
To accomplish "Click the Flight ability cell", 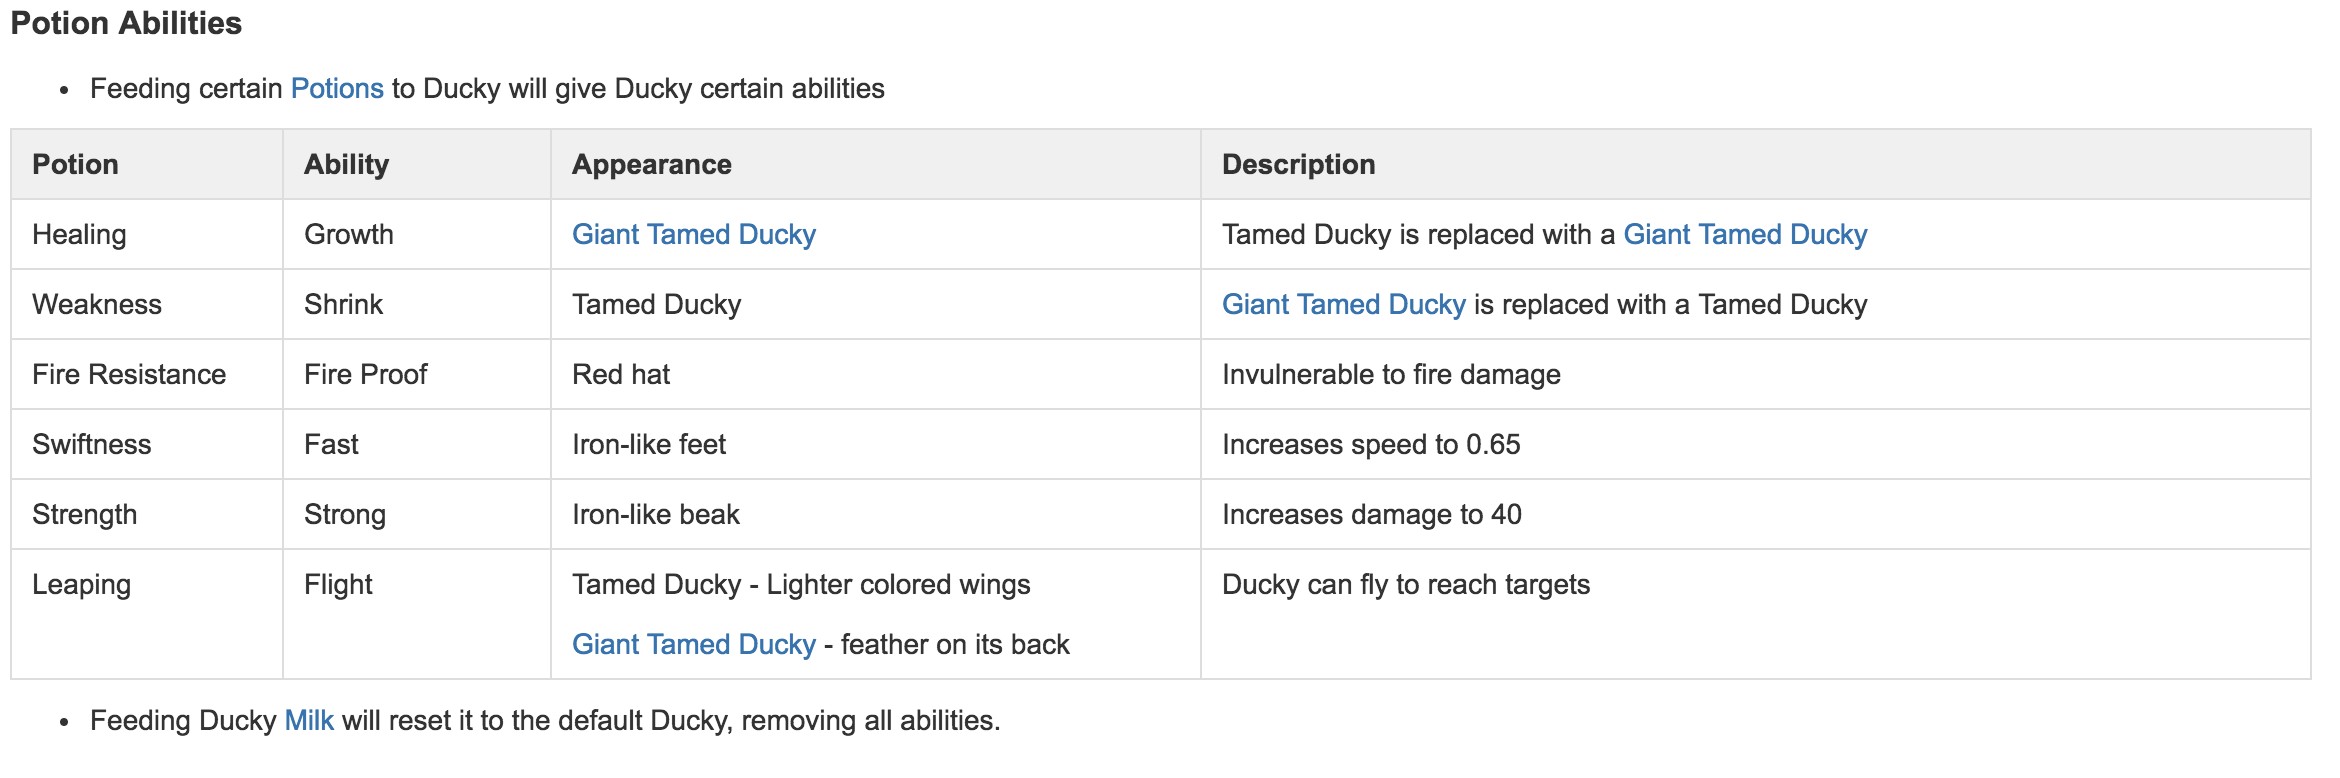I will coord(337,584).
